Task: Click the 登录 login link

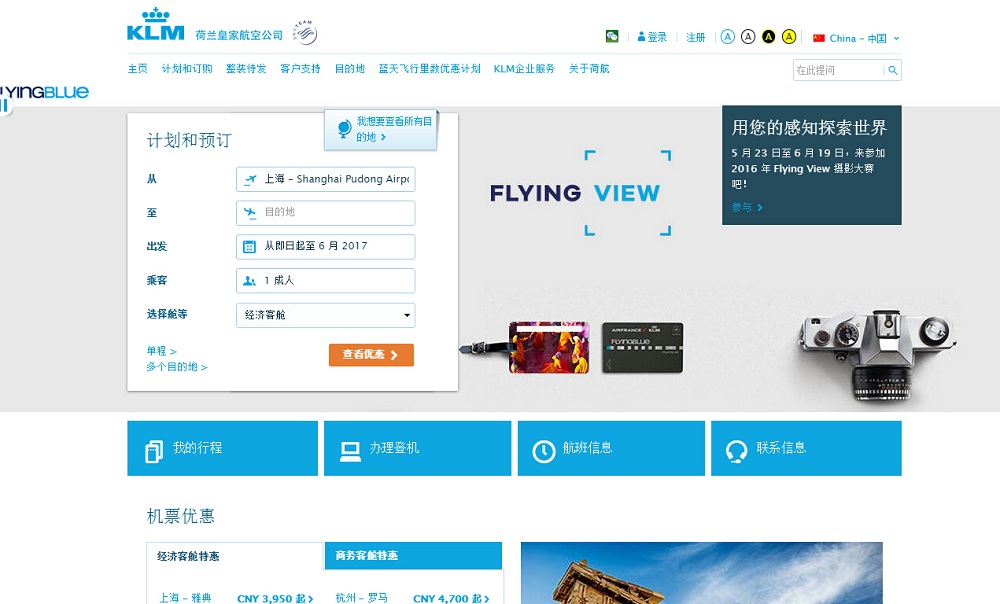Action: [657, 37]
